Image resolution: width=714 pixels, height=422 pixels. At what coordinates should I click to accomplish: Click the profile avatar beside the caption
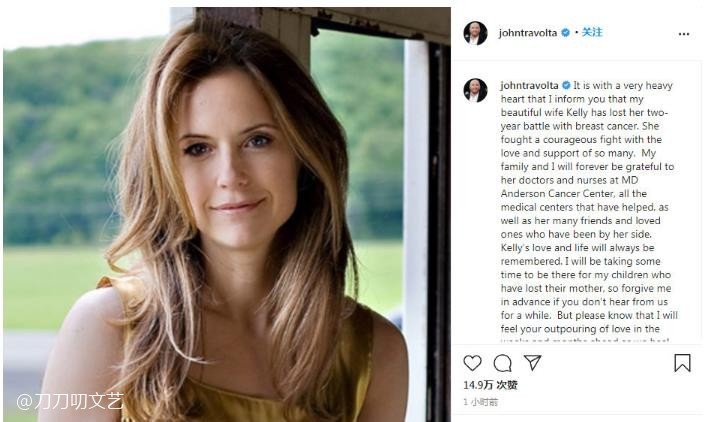pos(475,90)
